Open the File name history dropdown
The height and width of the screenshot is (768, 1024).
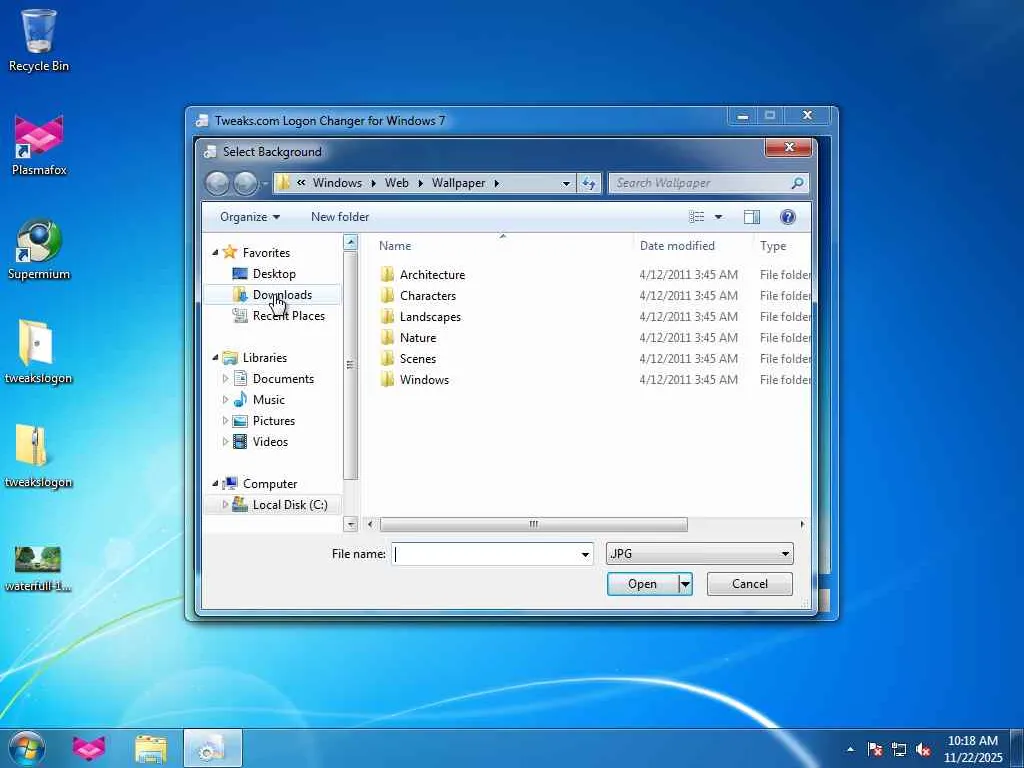pos(585,554)
